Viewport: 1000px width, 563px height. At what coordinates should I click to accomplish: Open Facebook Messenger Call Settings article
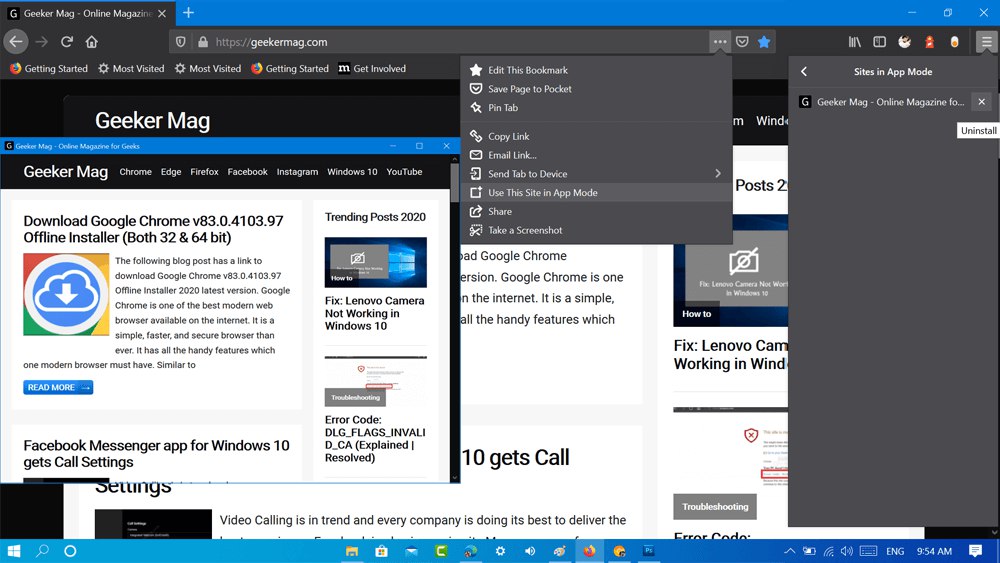[156, 453]
